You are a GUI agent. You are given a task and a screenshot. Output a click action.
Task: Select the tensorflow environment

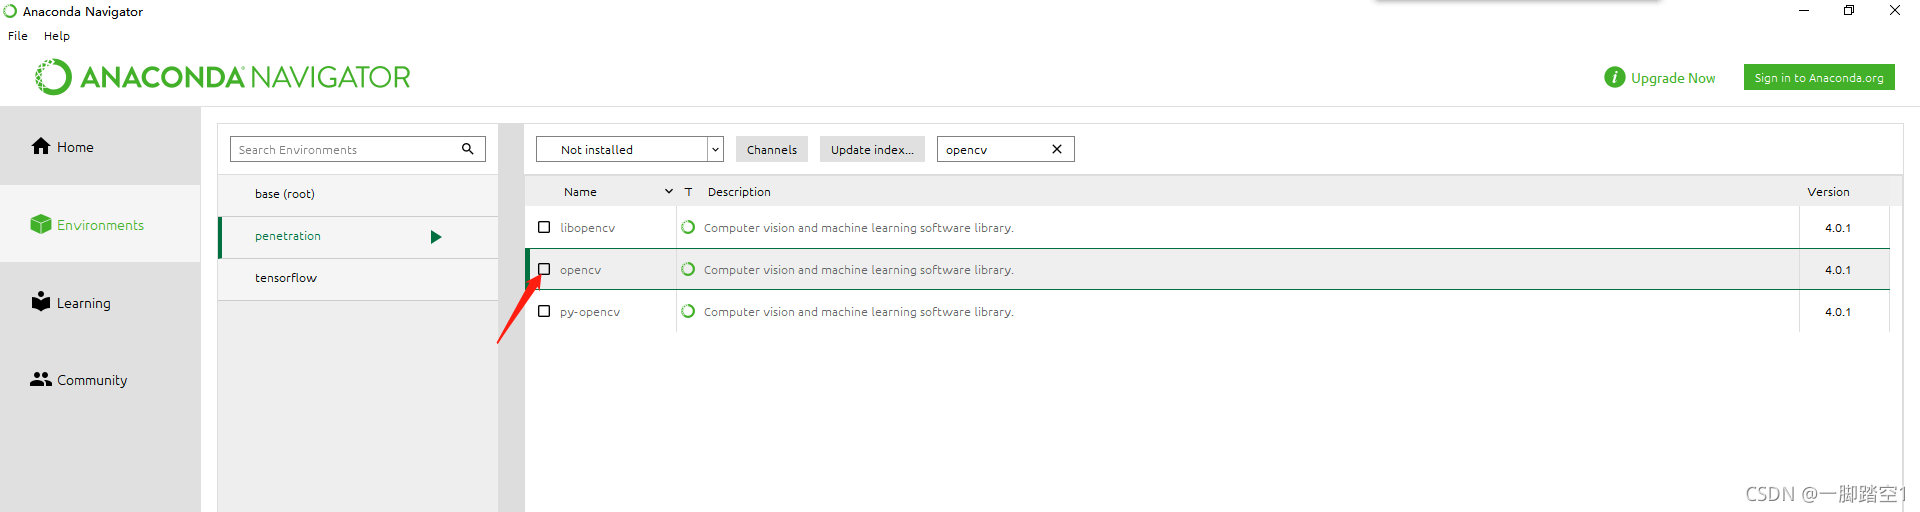358,279
